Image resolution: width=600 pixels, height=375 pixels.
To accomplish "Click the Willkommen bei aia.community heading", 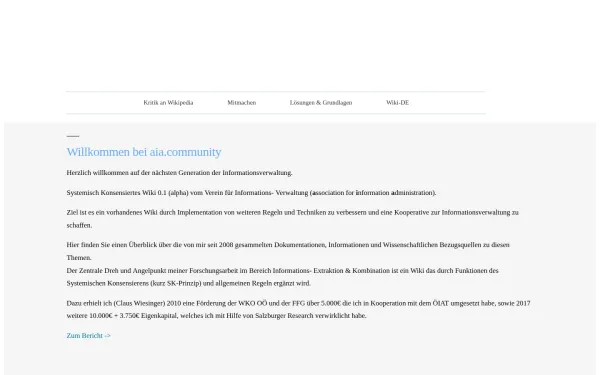I will pyautogui.click(x=144, y=152).
